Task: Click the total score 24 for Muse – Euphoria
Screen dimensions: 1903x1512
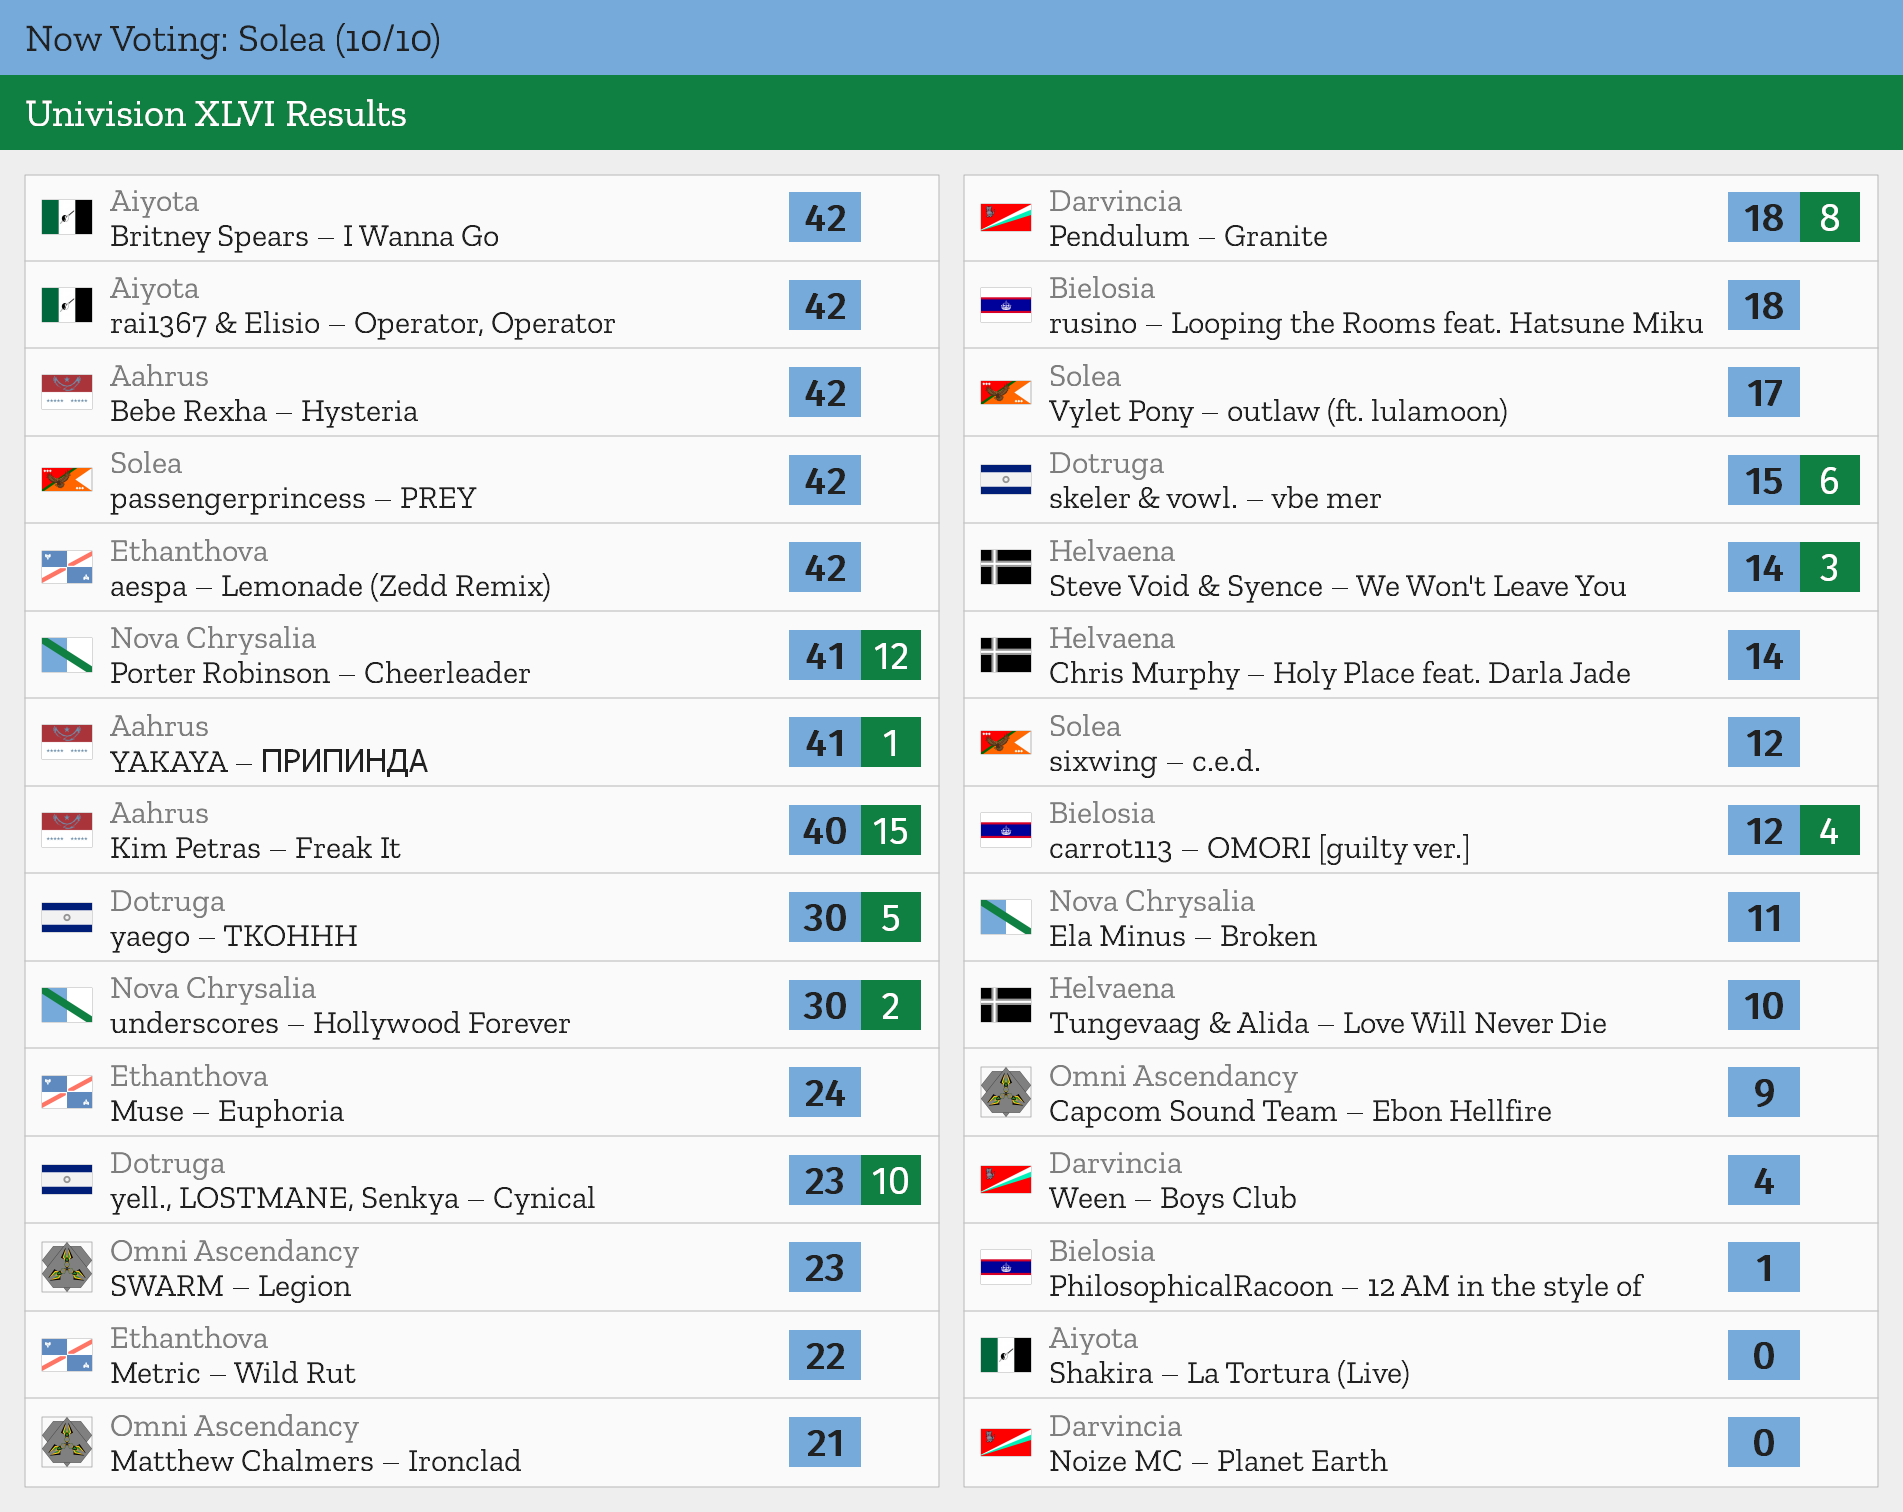Action: click(825, 1092)
